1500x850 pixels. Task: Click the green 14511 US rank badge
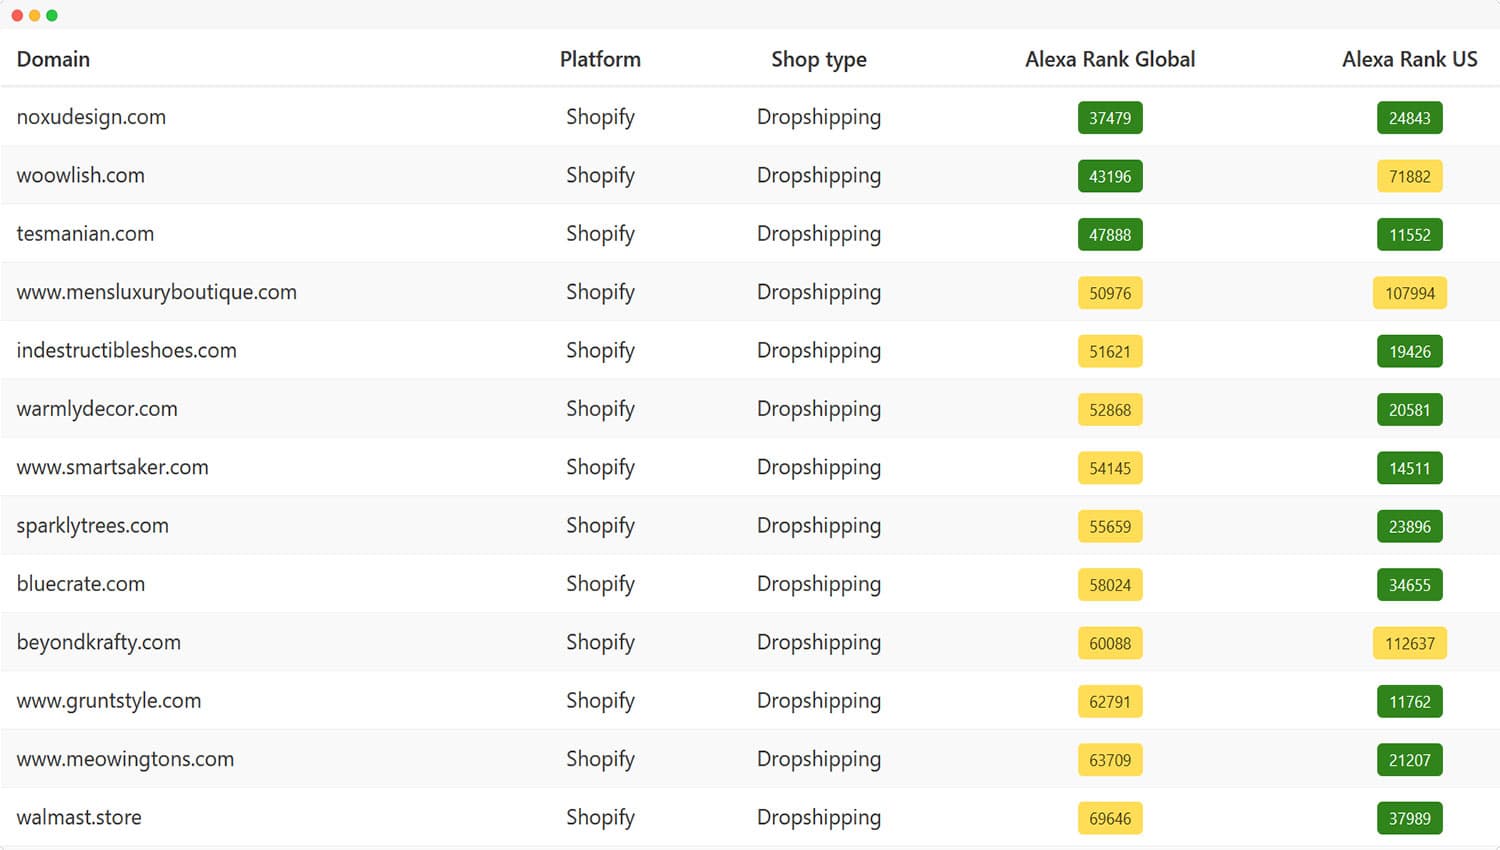(1409, 468)
